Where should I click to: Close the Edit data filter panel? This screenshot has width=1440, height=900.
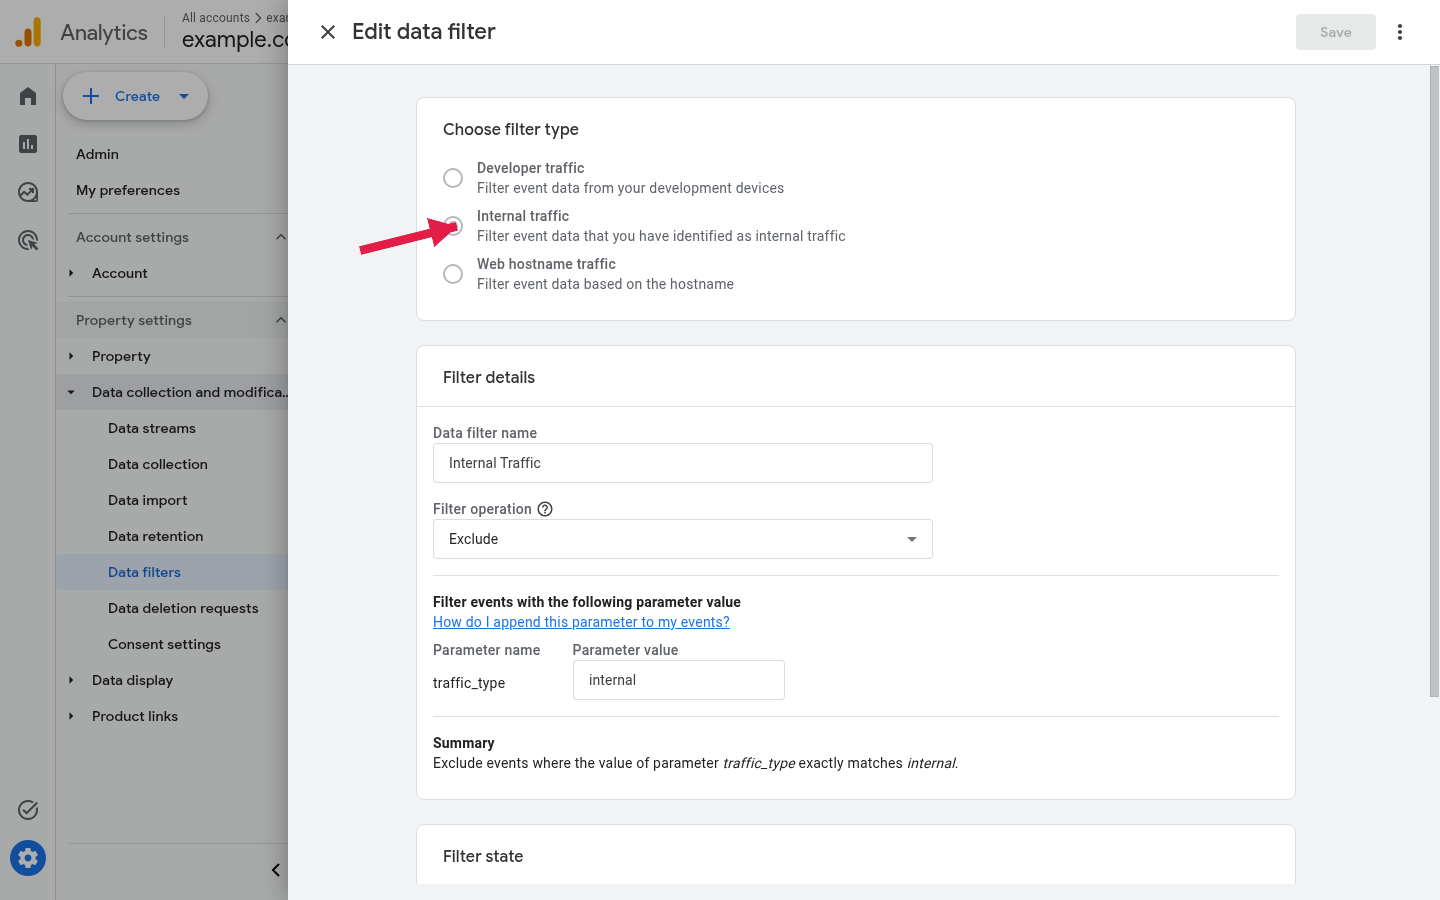point(328,32)
